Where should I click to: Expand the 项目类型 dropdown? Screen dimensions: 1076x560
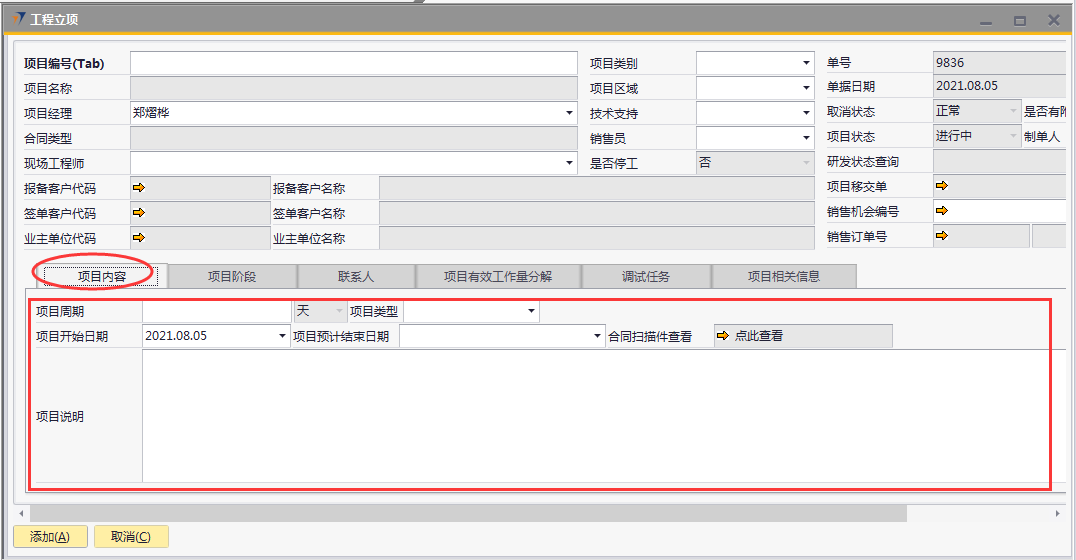pos(531,311)
